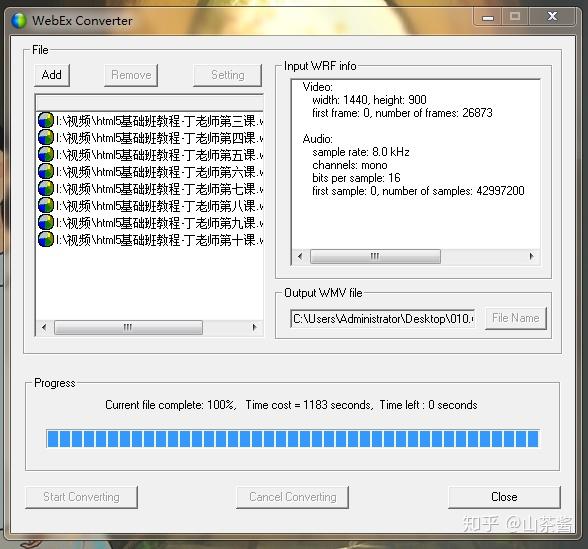Click the 'bits per sample: 16' line
The height and width of the screenshot is (549, 588).
(356, 178)
